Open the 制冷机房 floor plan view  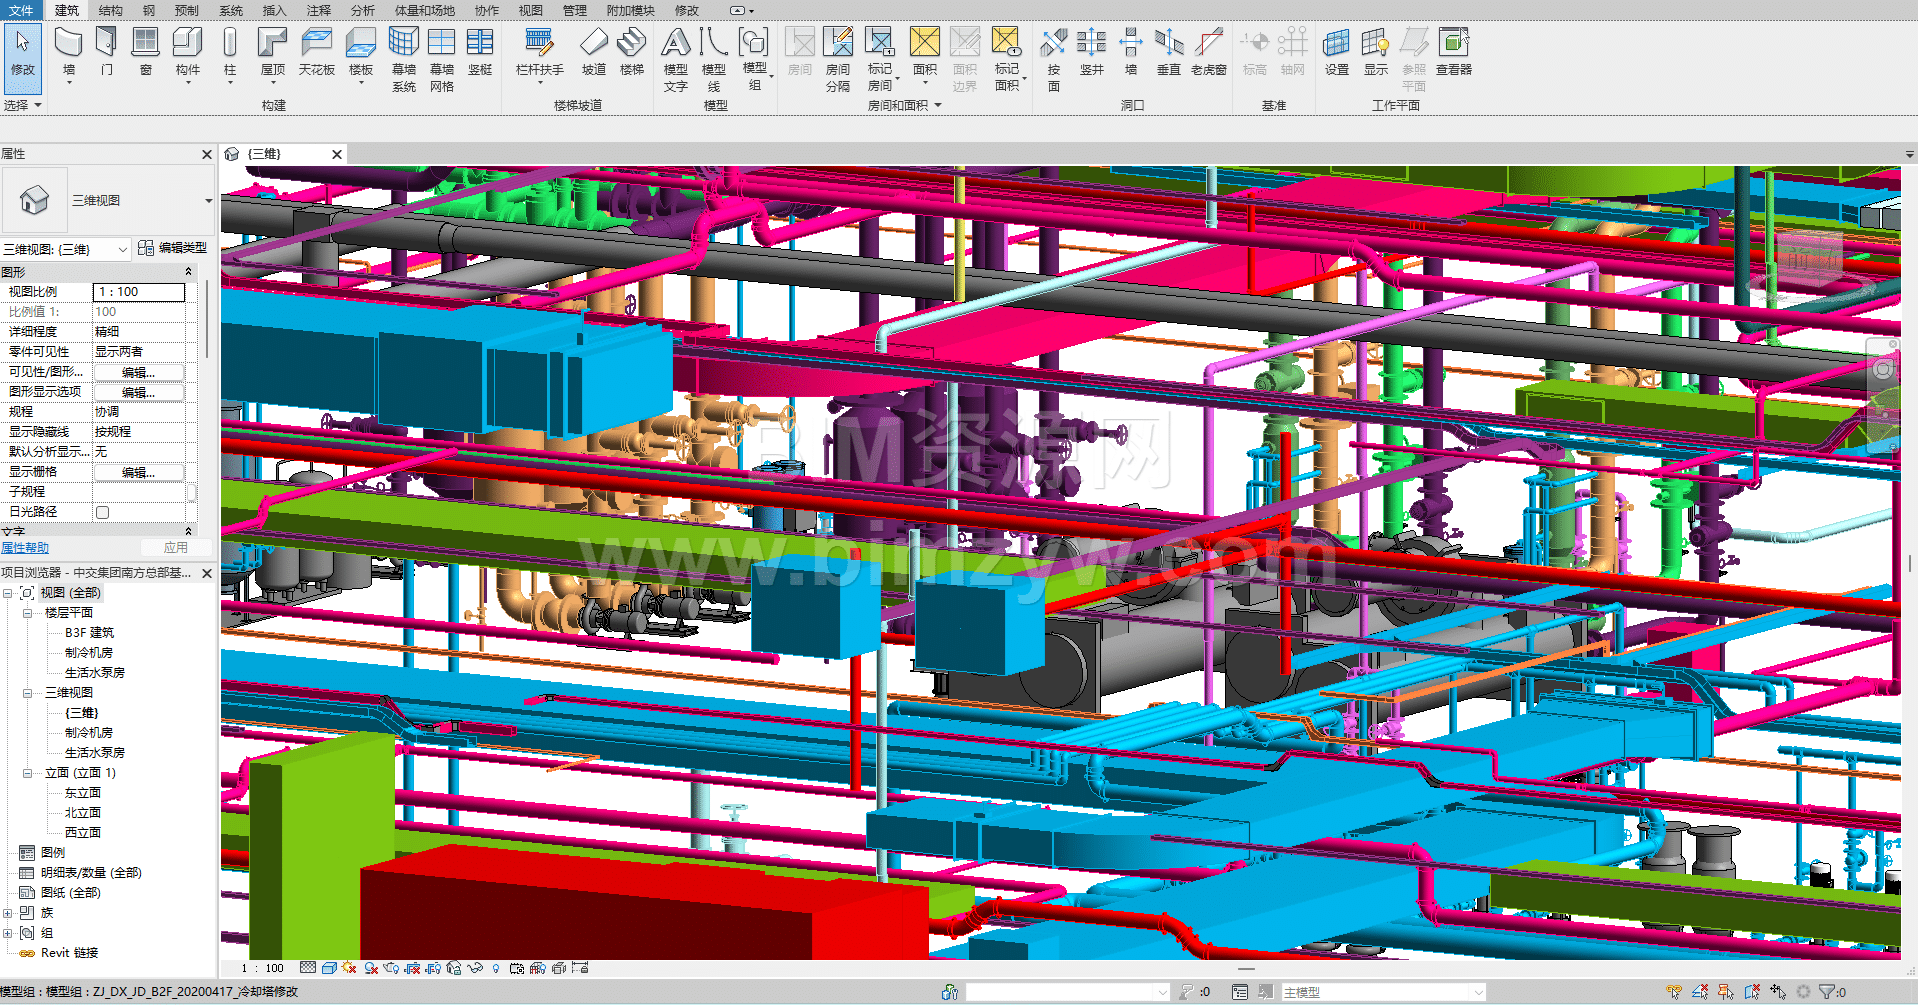[88, 653]
